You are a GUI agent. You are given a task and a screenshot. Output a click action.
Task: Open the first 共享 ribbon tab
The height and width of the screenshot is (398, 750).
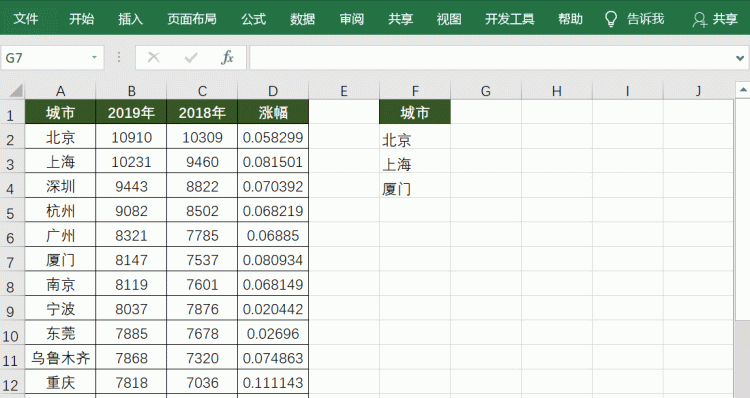pyautogui.click(x=400, y=19)
